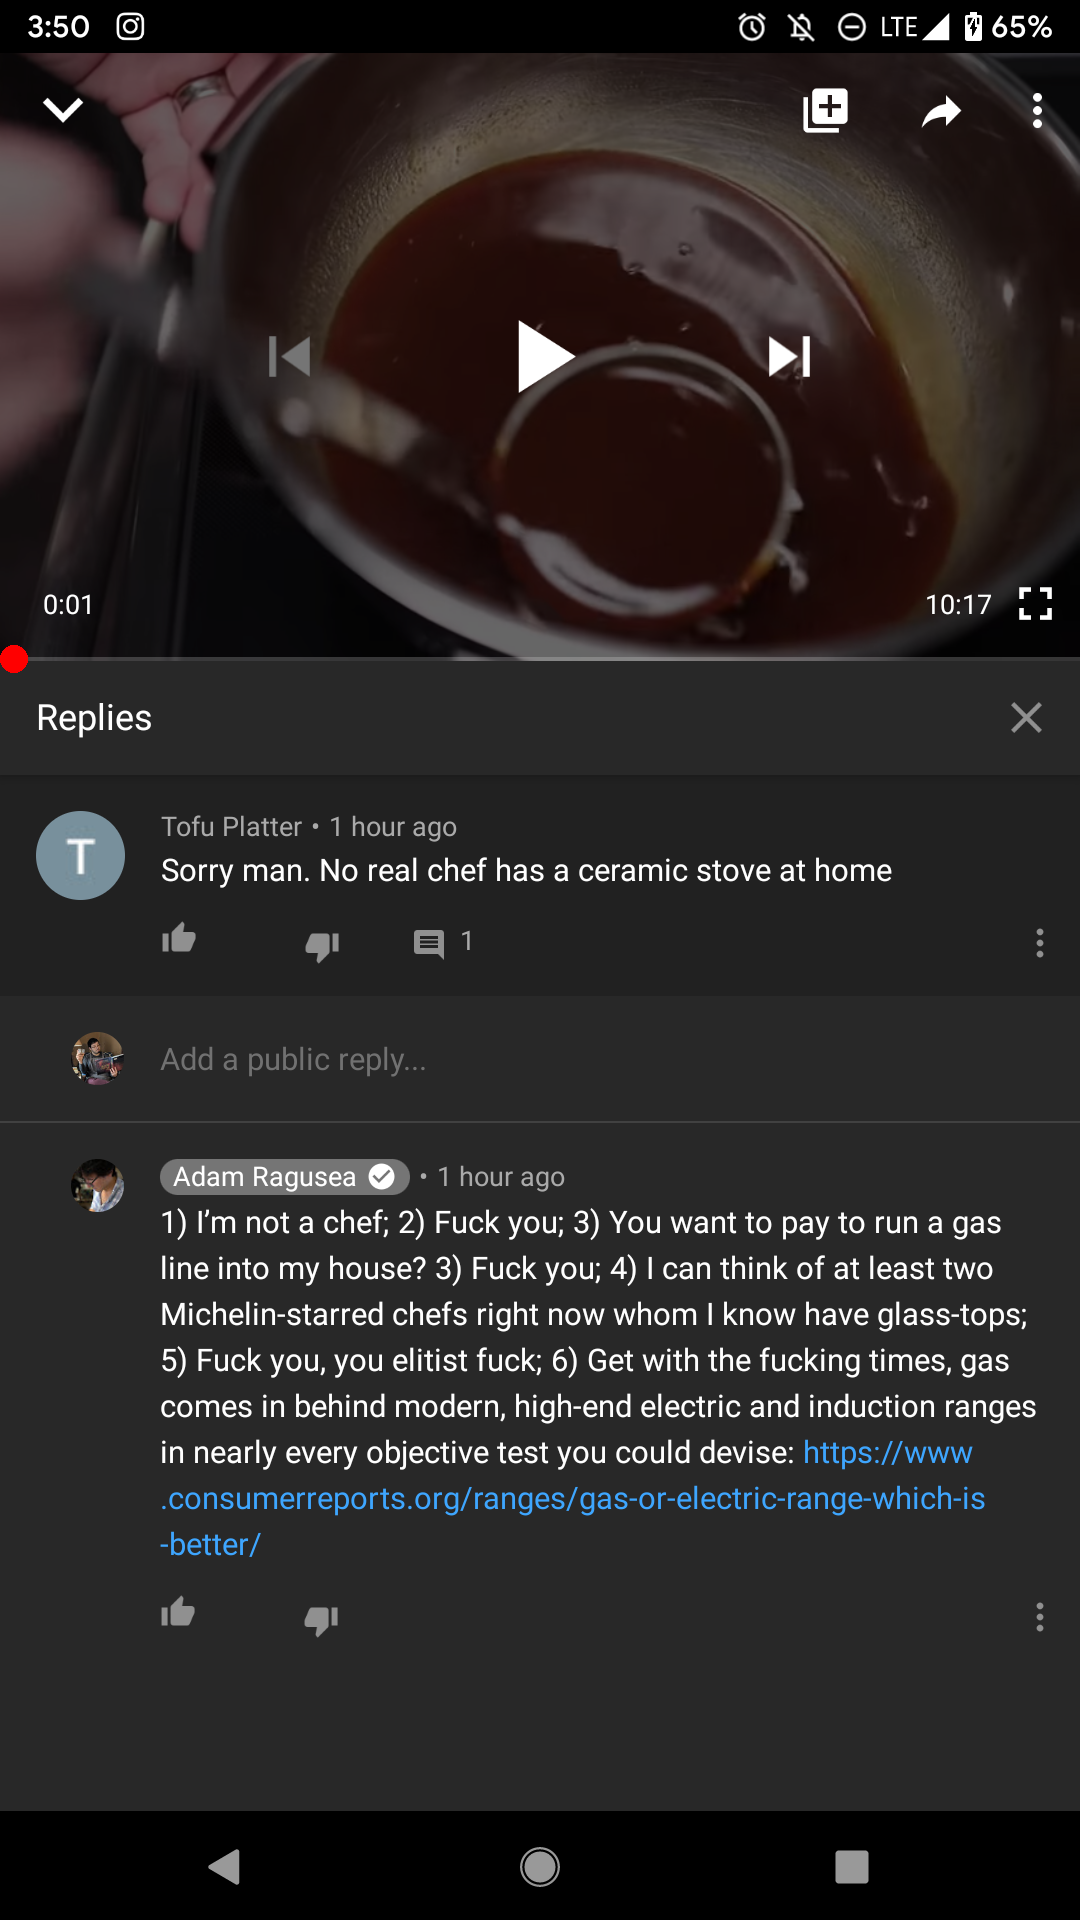Skip to the next video
Screen dimensions: 1080x1920
[x=789, y=357]
